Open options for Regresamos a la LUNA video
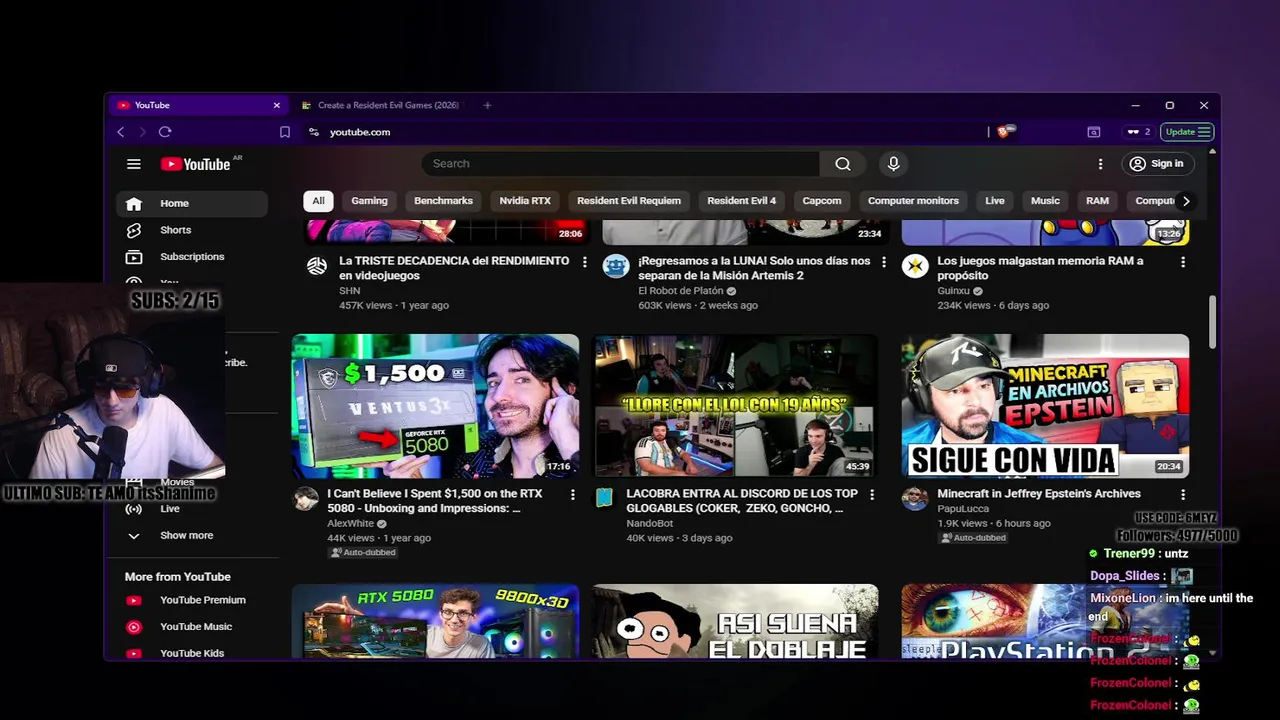 tap(884, 262)
